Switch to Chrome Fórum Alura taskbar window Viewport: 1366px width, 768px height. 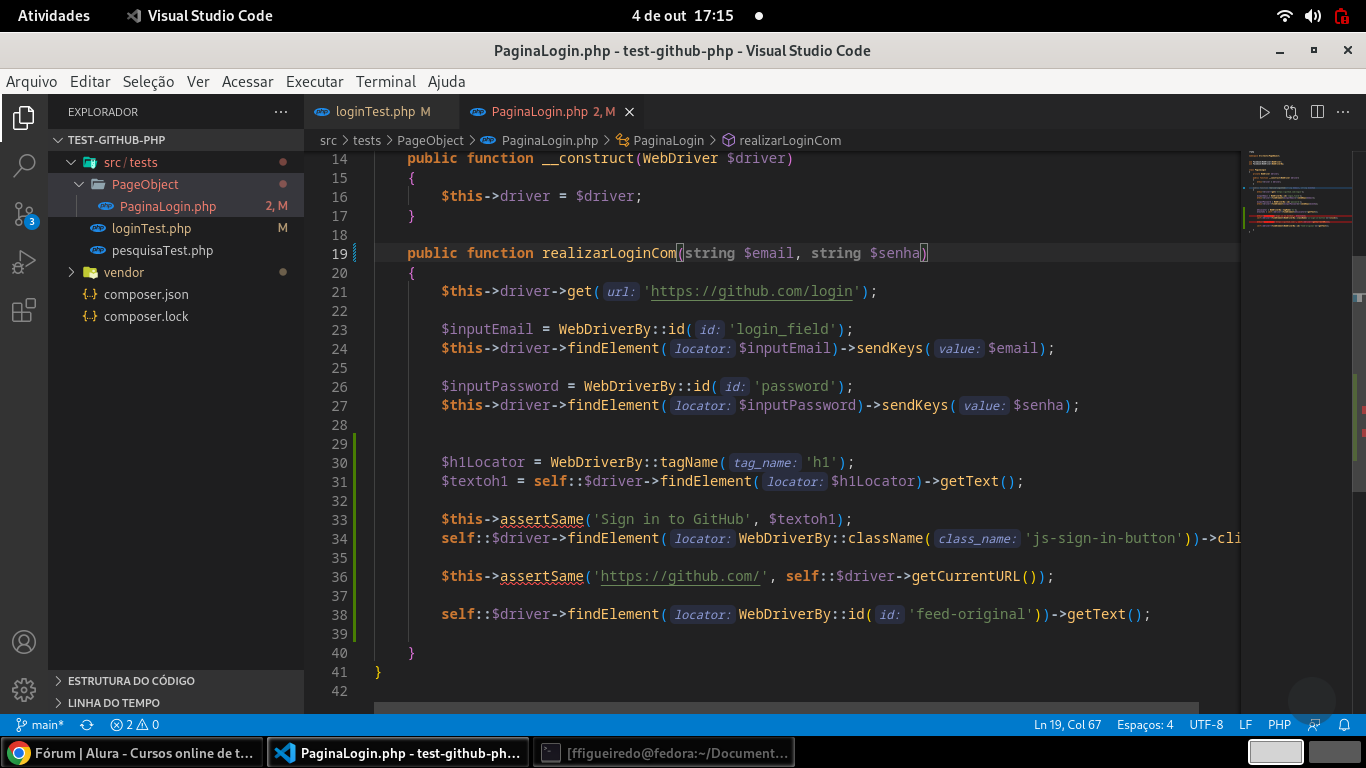pyautogui.click(x=132, y=753)
